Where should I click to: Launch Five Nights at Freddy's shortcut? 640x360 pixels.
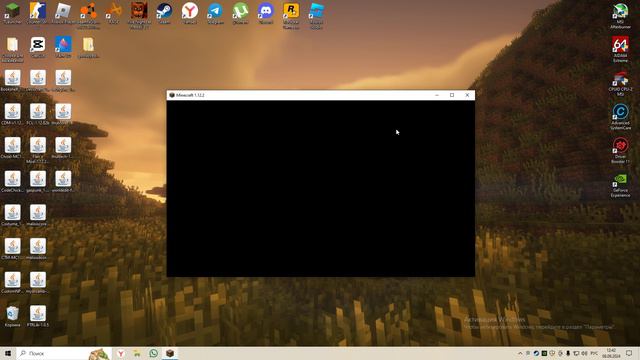(139, 11)
